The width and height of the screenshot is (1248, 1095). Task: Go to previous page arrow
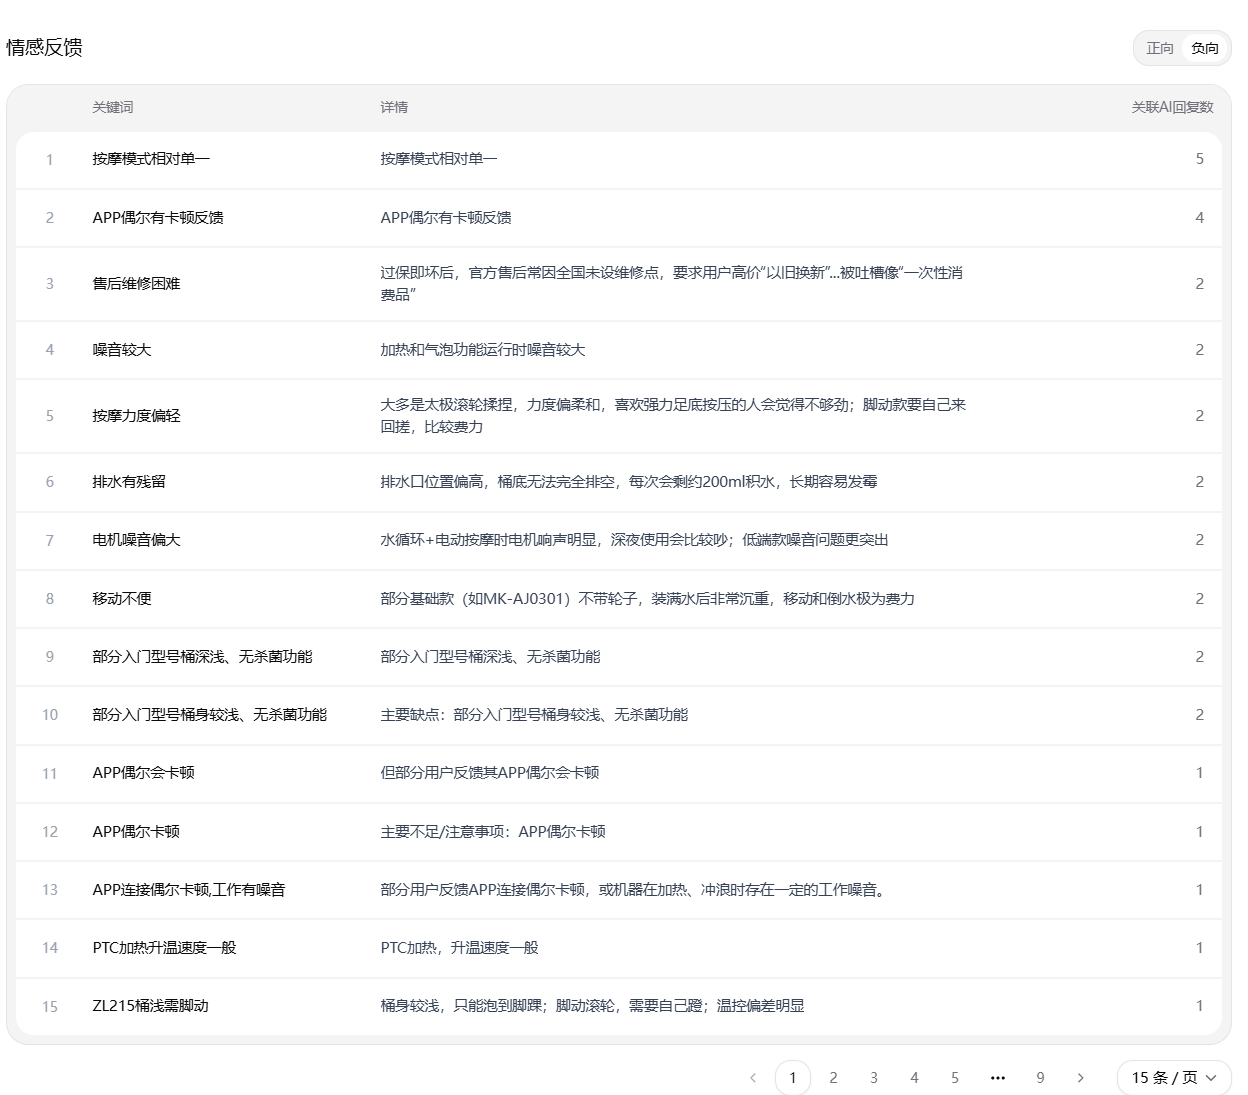(x=753, y=1077)
